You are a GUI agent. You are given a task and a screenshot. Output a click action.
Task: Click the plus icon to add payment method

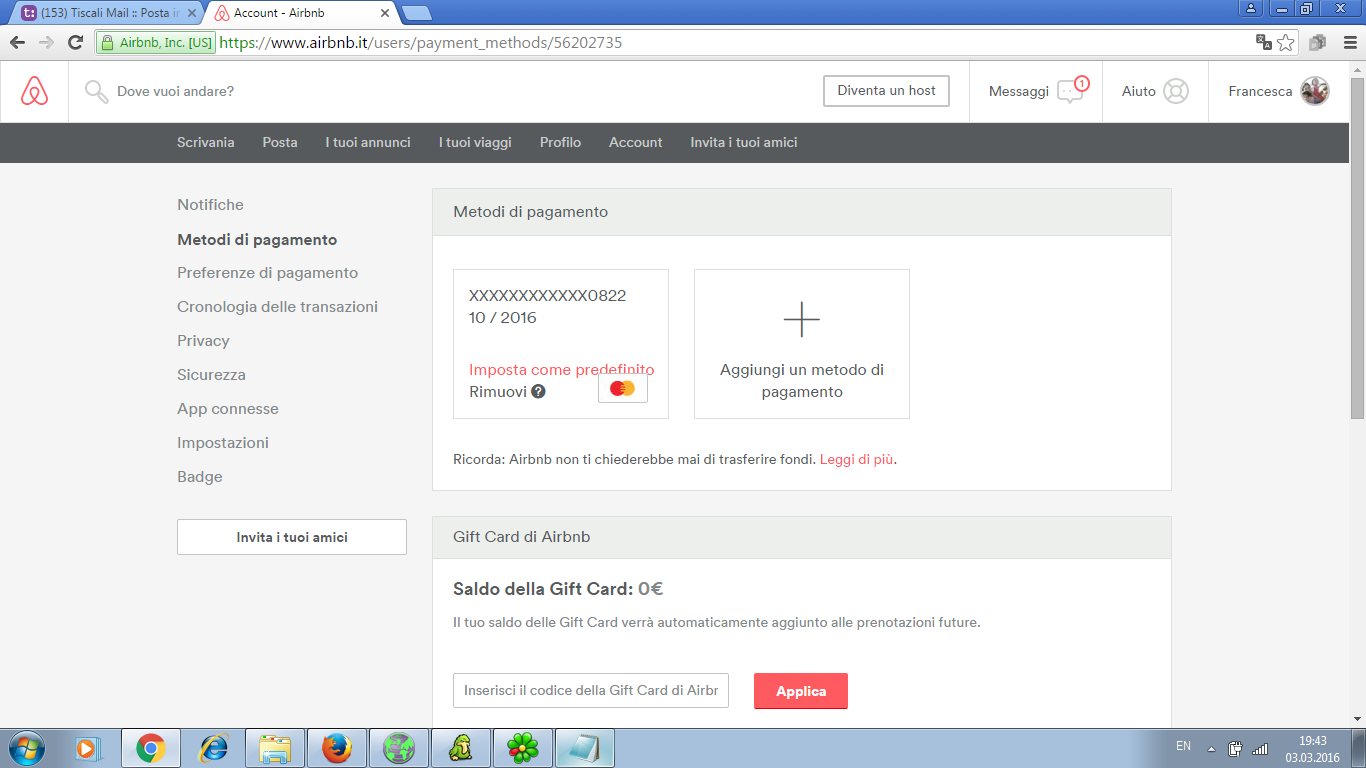pyautogui.click(x=802, y=320)
